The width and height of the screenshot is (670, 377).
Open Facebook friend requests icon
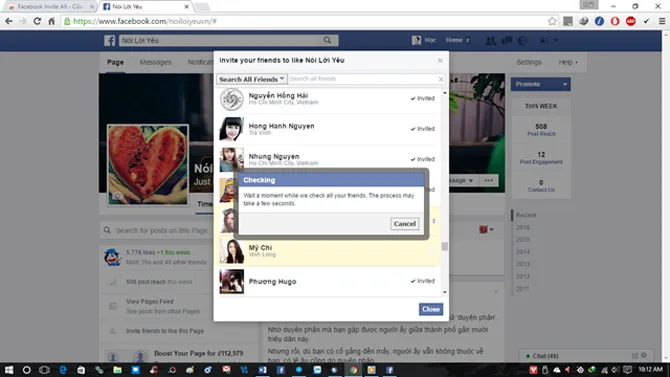pyautogui.click(x=491, y=40)
